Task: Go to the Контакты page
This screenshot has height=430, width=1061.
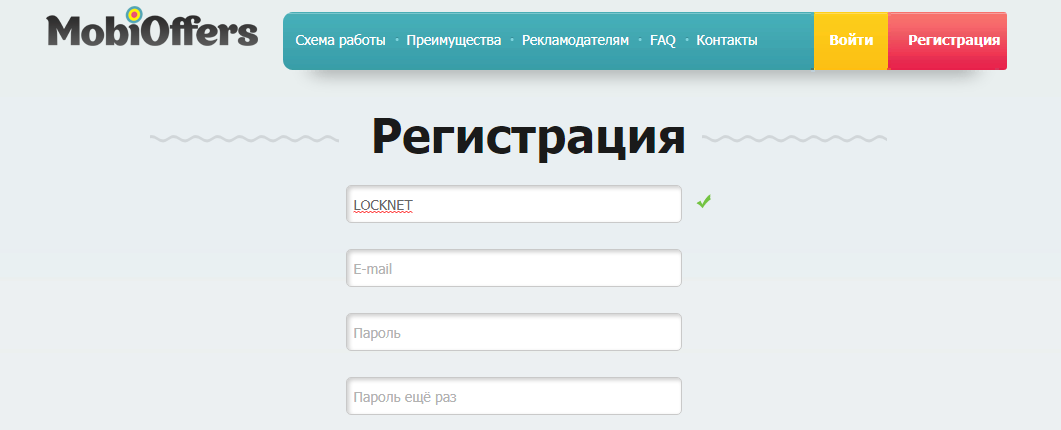Action: [727, 41]
